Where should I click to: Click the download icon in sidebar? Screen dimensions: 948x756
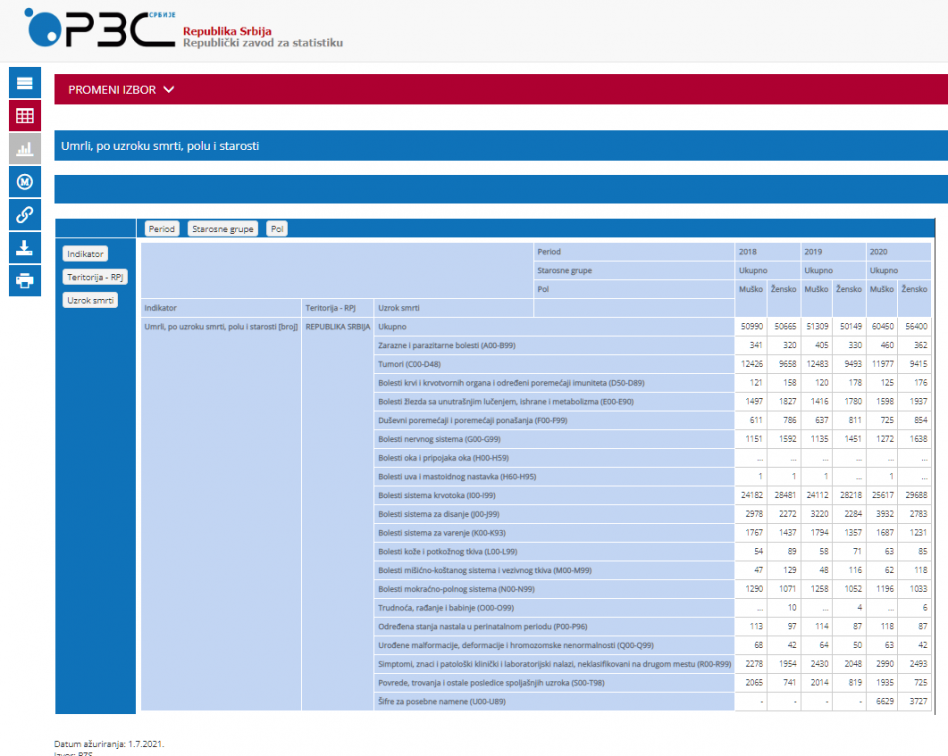click(25, 247)
